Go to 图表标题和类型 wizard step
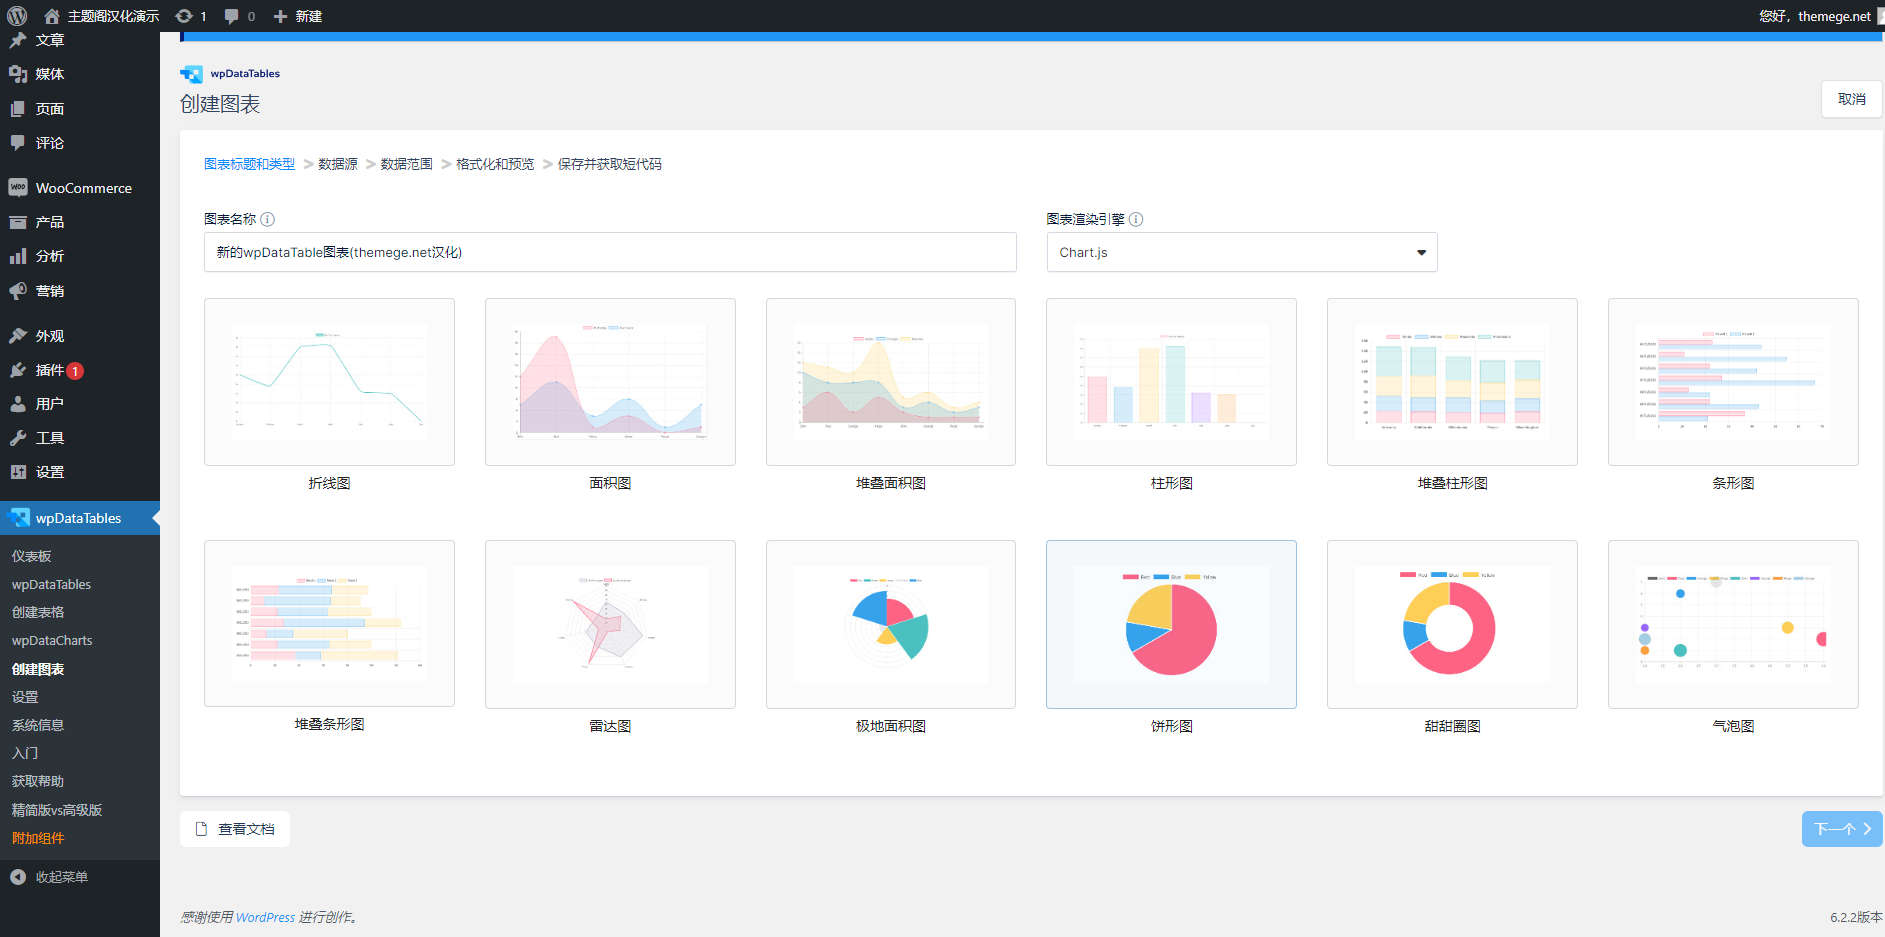1885x937 pixels. click(249, 164)
